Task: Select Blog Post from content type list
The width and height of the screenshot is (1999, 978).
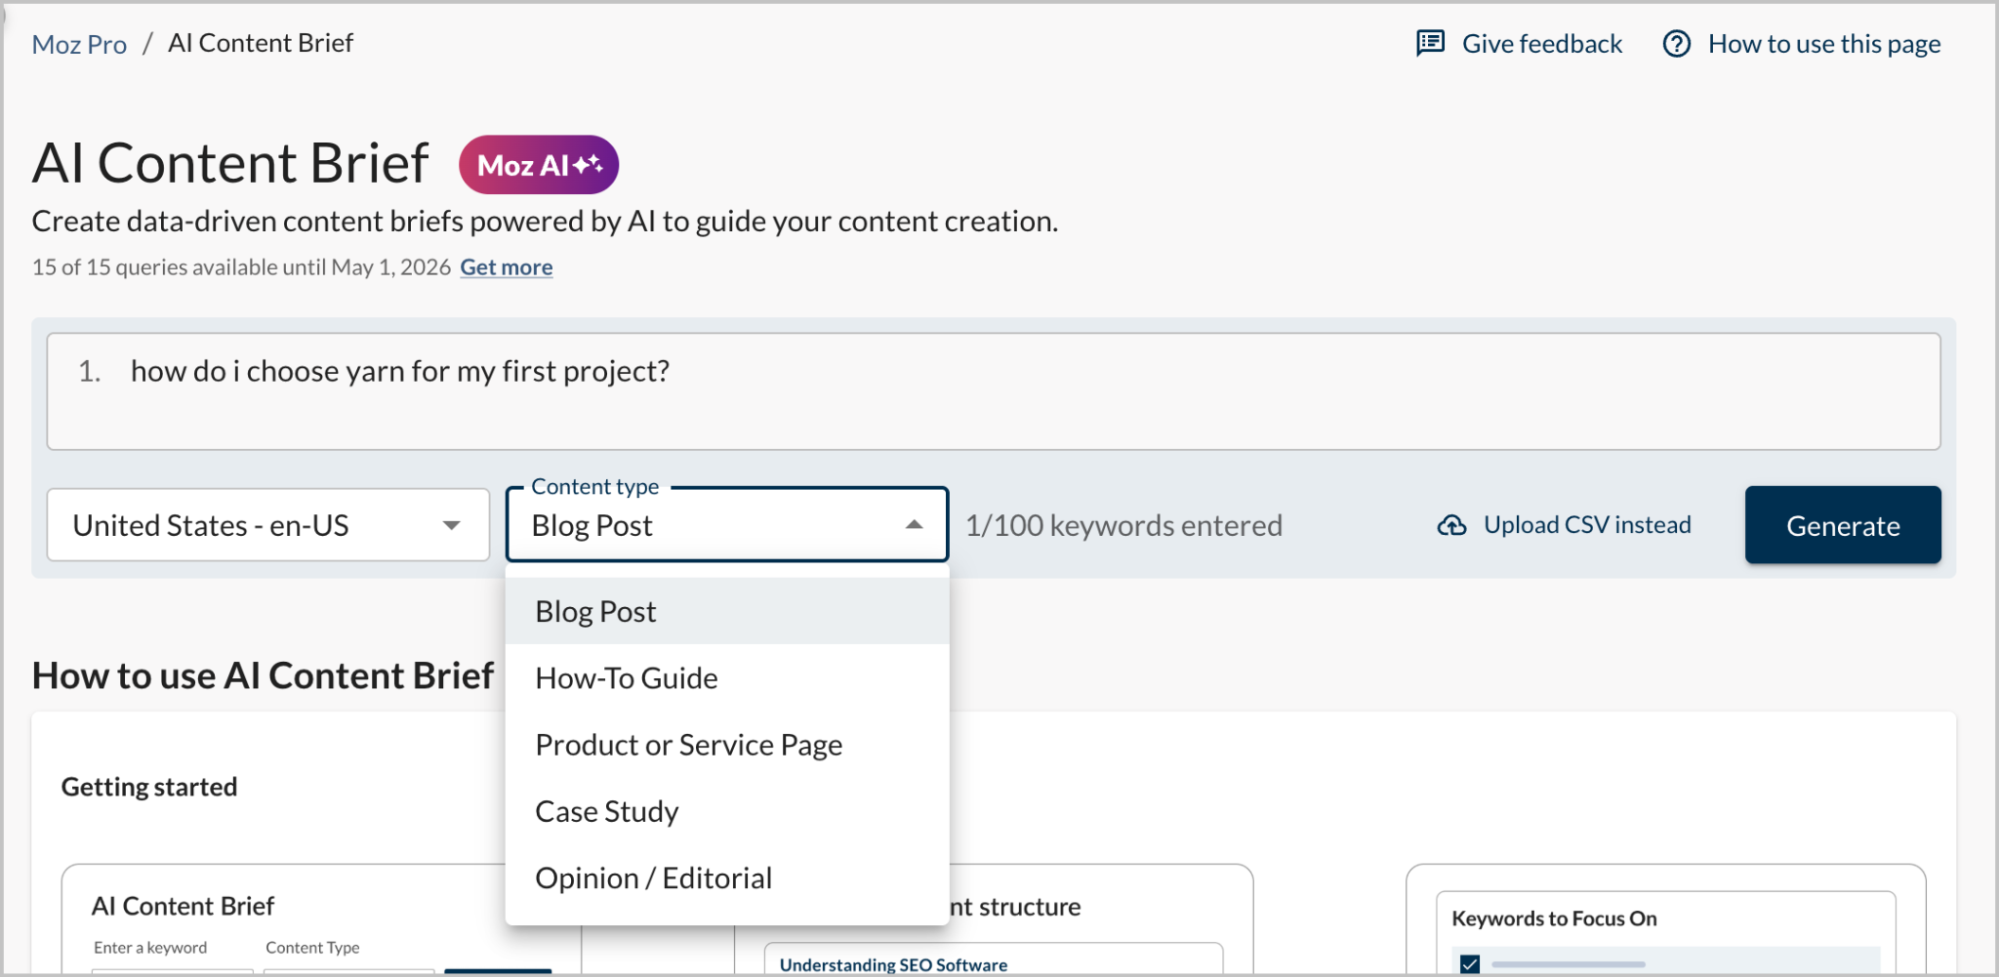Action: point(727,611)
